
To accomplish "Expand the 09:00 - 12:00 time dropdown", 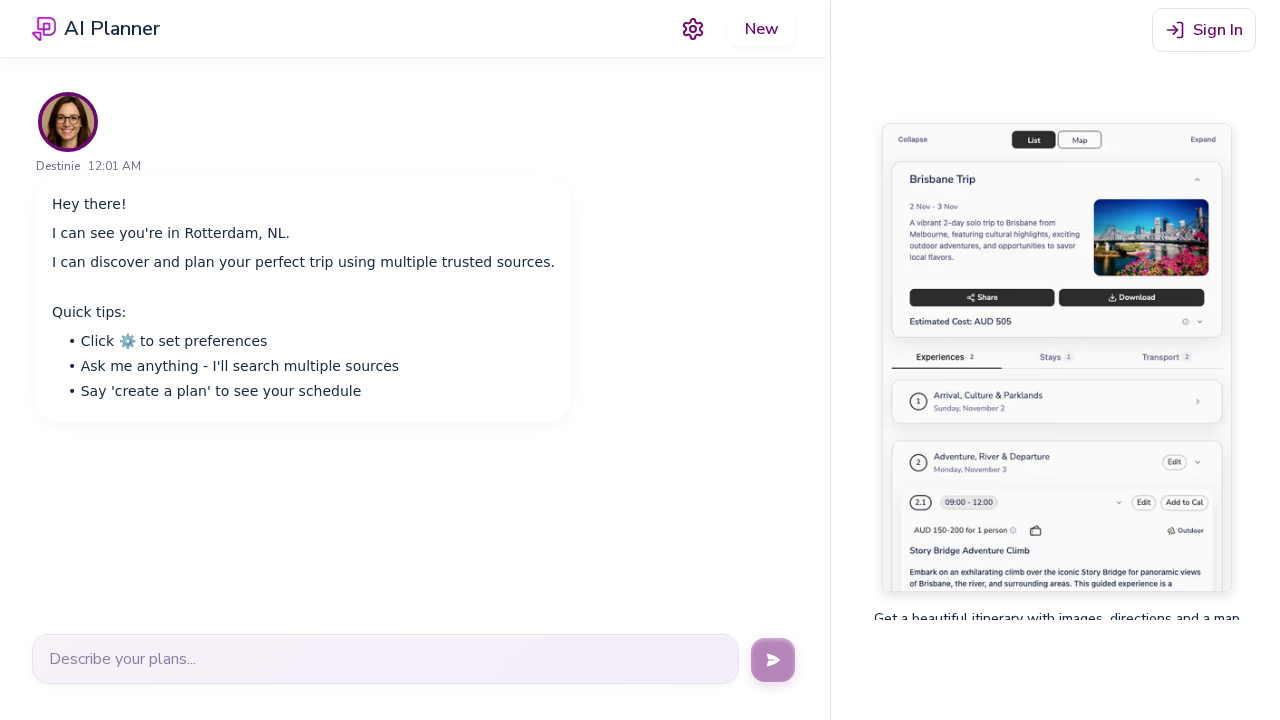I will [1119, 503].
